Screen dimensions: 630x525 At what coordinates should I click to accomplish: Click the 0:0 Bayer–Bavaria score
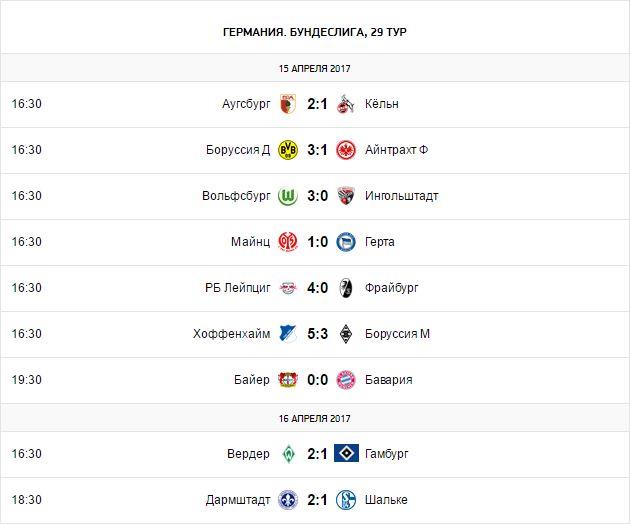[x=316, y=380]
